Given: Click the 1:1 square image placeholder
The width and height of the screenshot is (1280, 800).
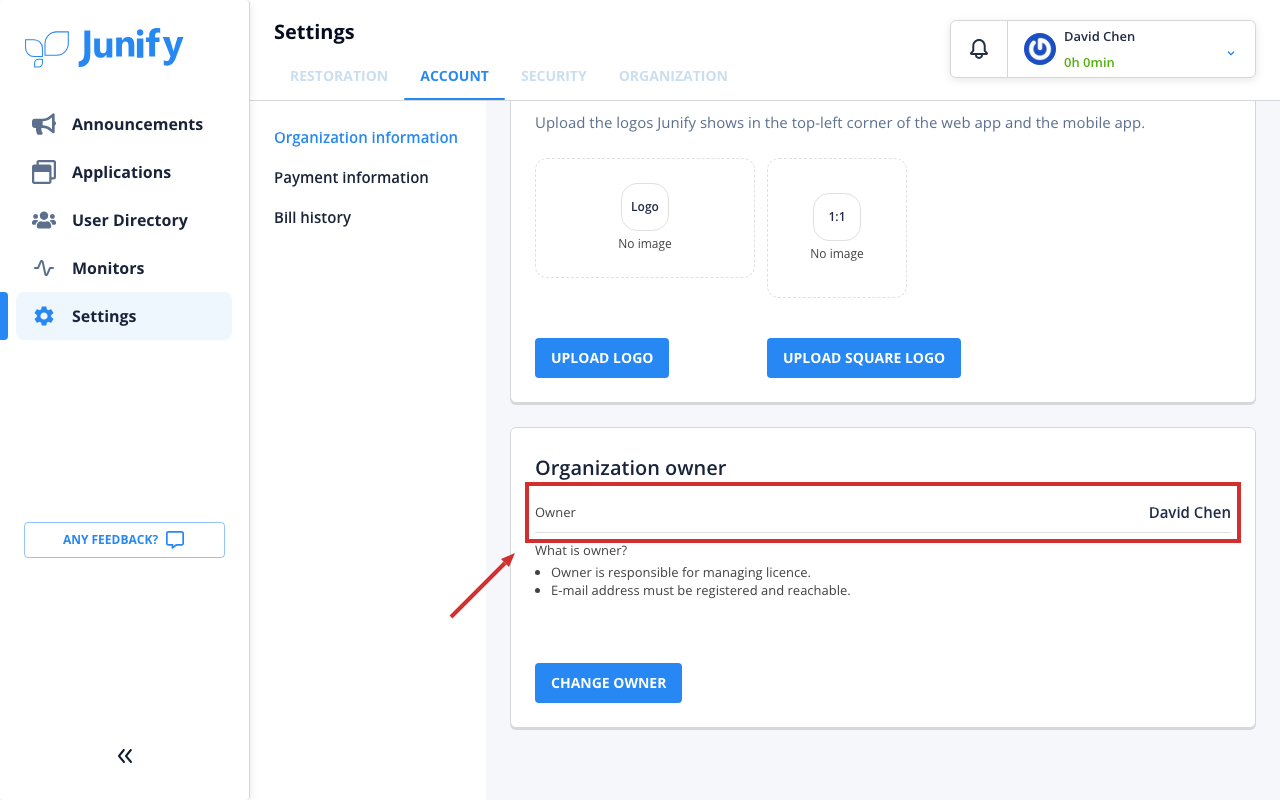Looking at the screenshot, I should (837, 228).
